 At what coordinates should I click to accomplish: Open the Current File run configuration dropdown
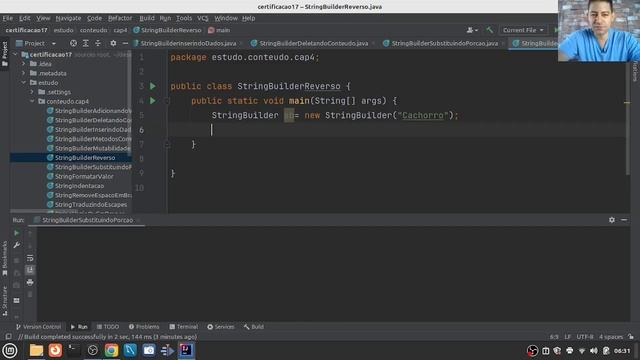click(x=523, y=30)
